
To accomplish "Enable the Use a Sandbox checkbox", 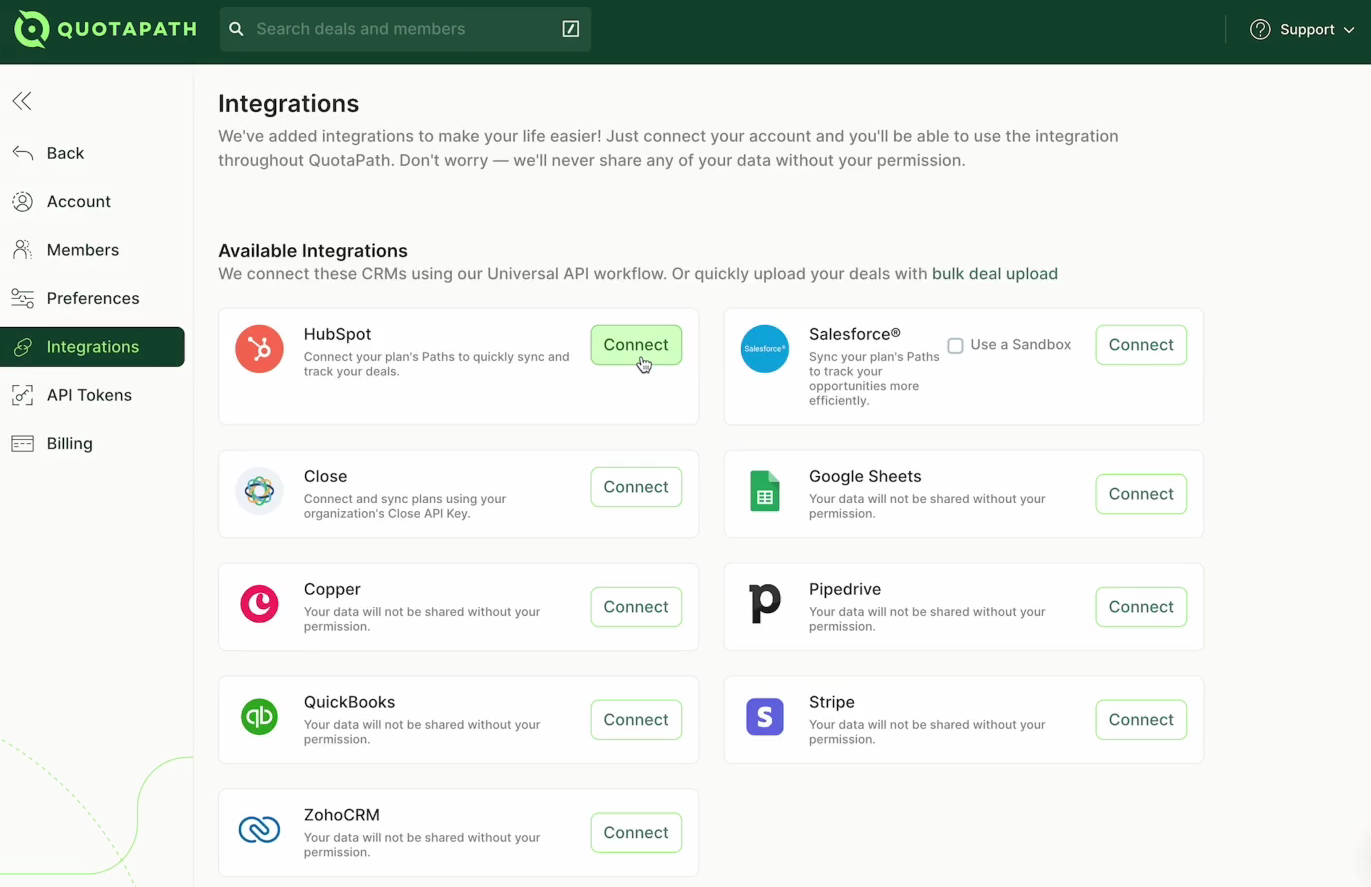I will 955,345.
